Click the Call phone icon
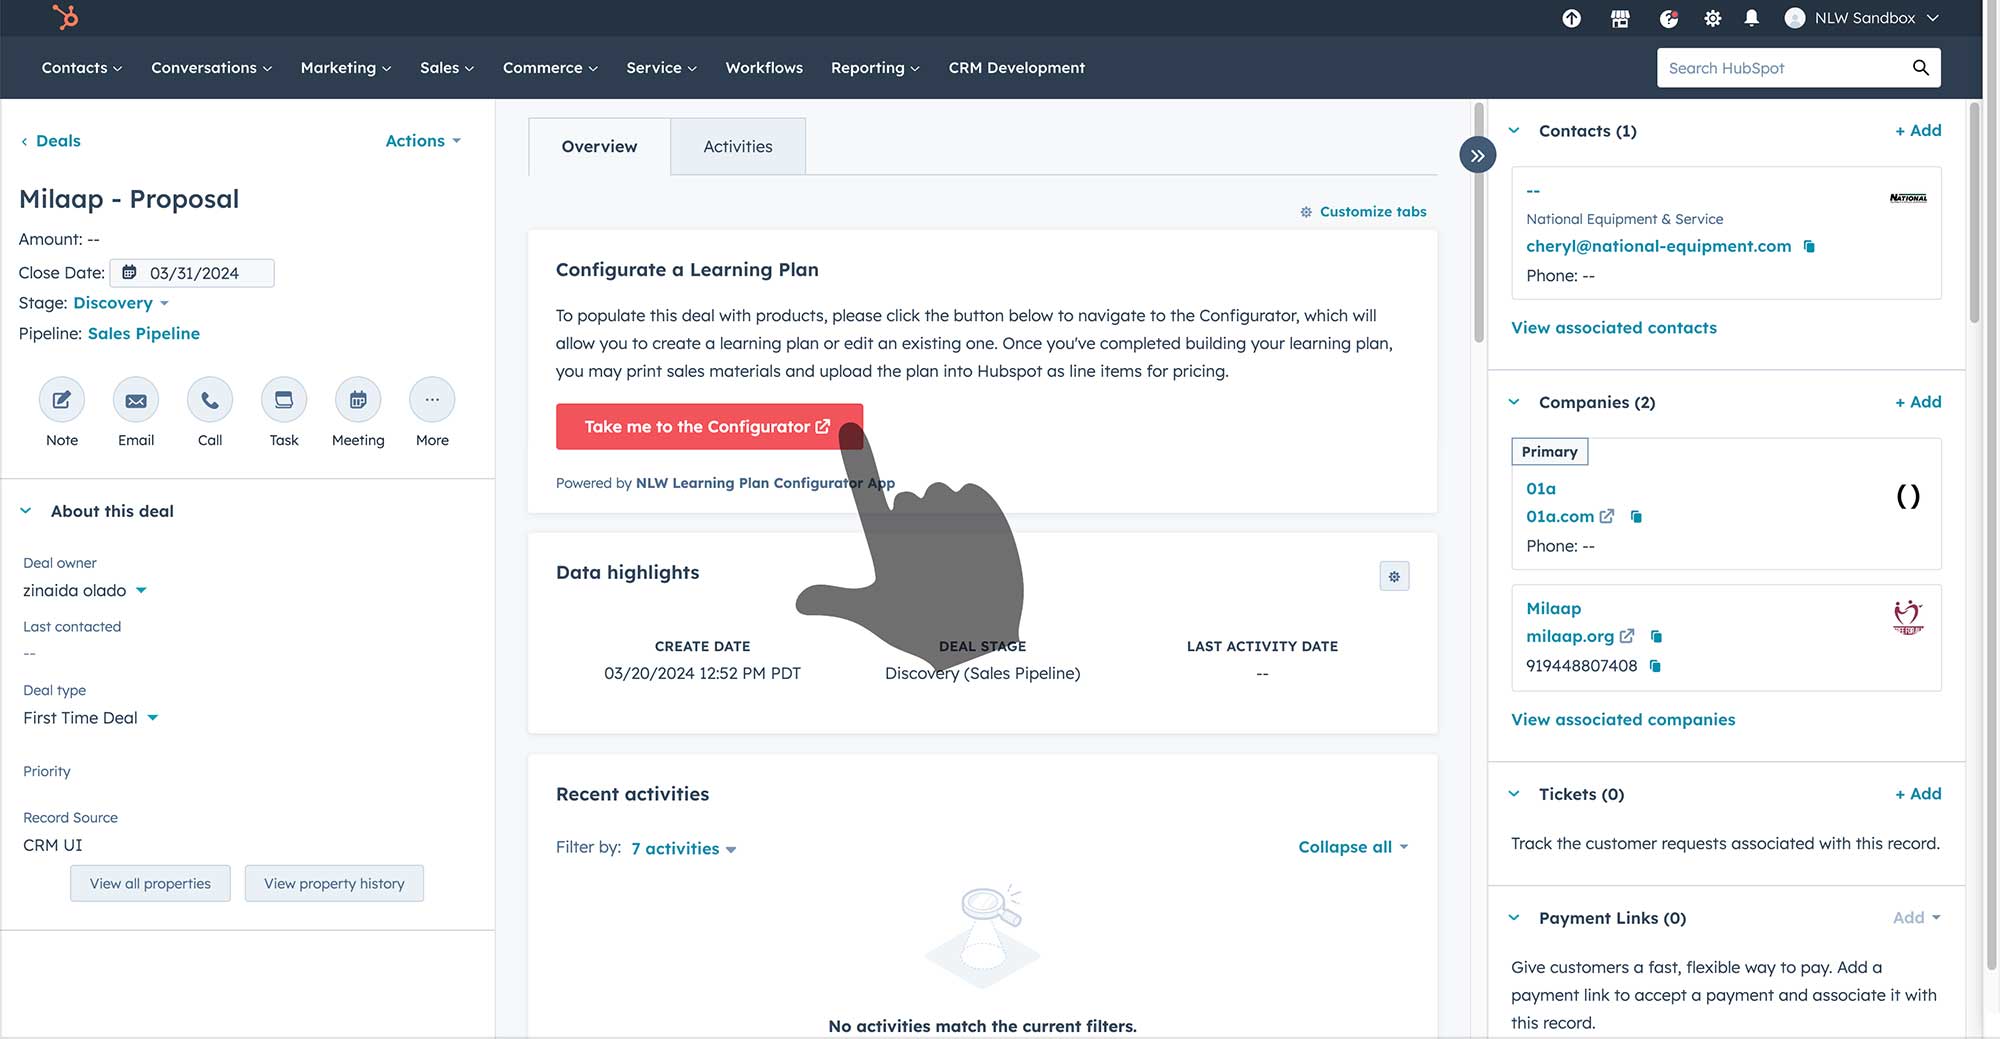 pos(210,400)
